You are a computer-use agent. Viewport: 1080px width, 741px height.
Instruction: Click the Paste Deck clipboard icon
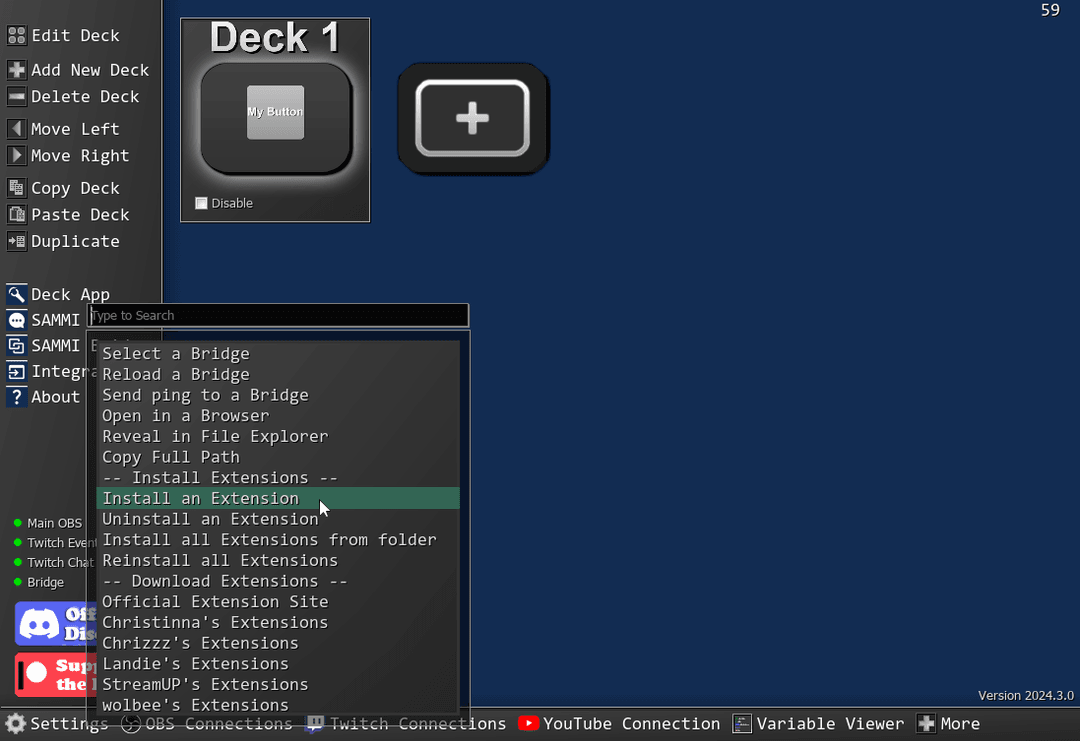point(17,214)
